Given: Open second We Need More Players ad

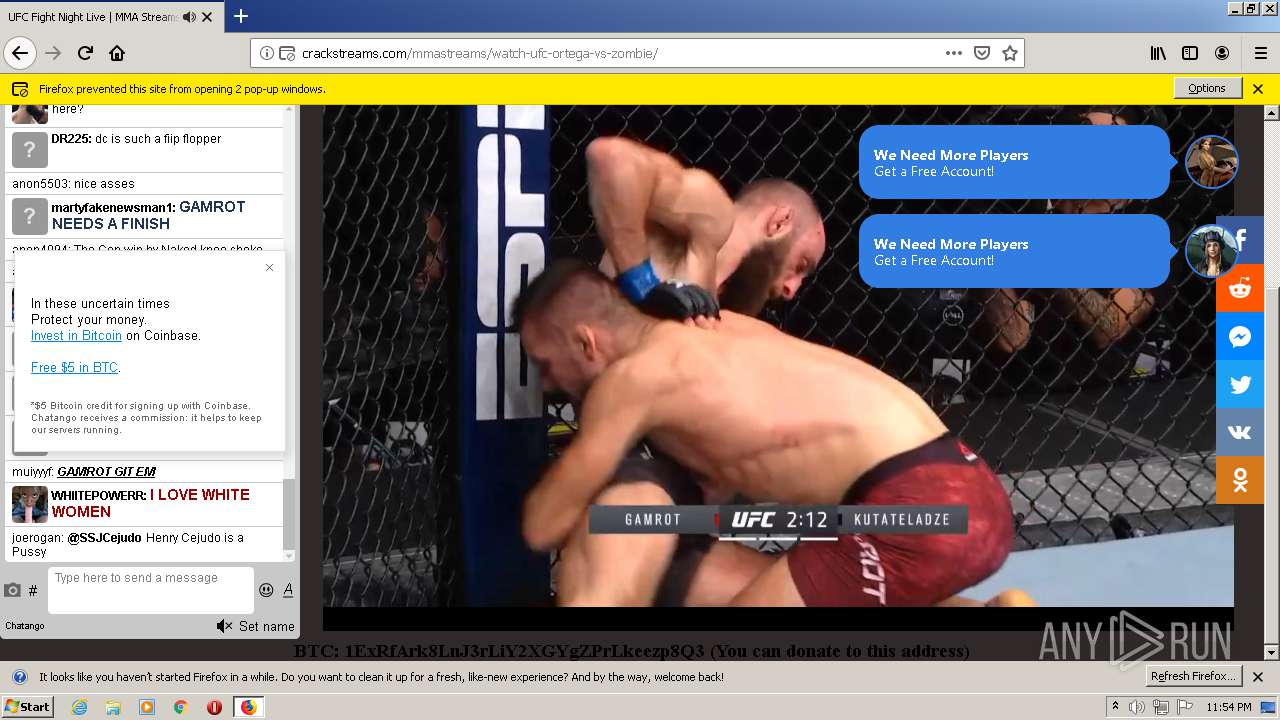Looking at the screenshot, I should [1014, 251].
